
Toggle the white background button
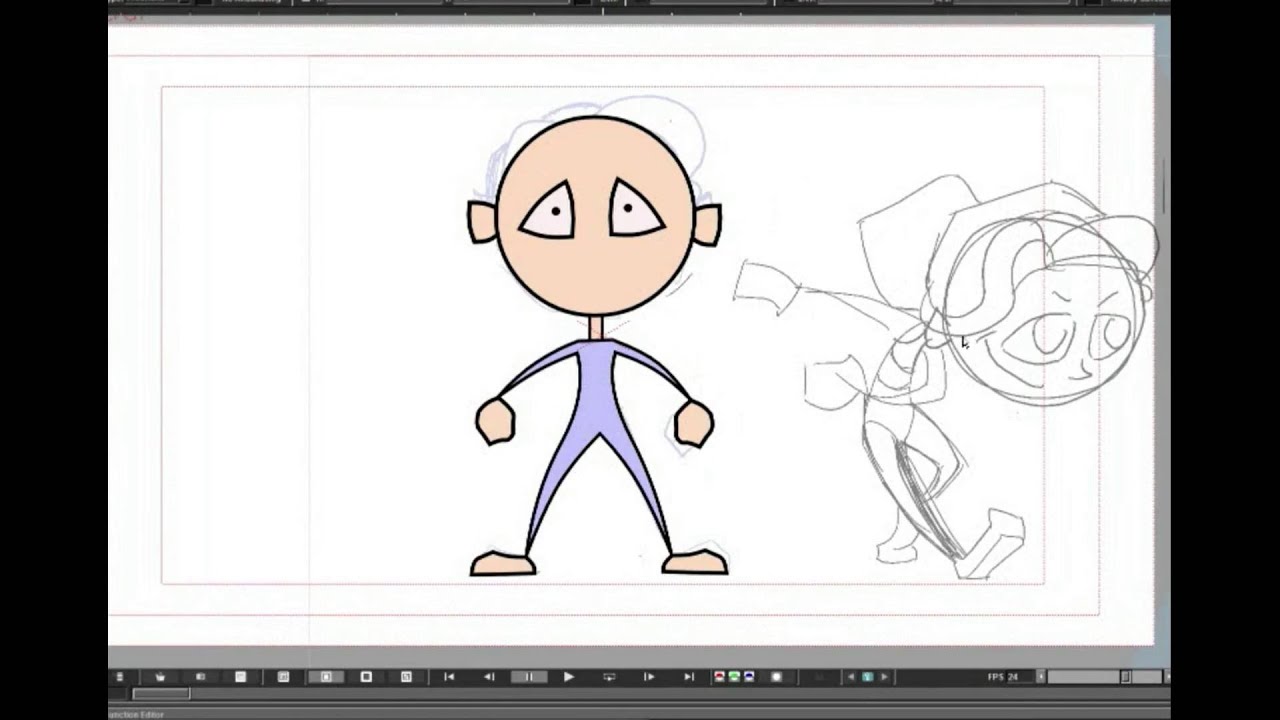[x=326, y=677]
